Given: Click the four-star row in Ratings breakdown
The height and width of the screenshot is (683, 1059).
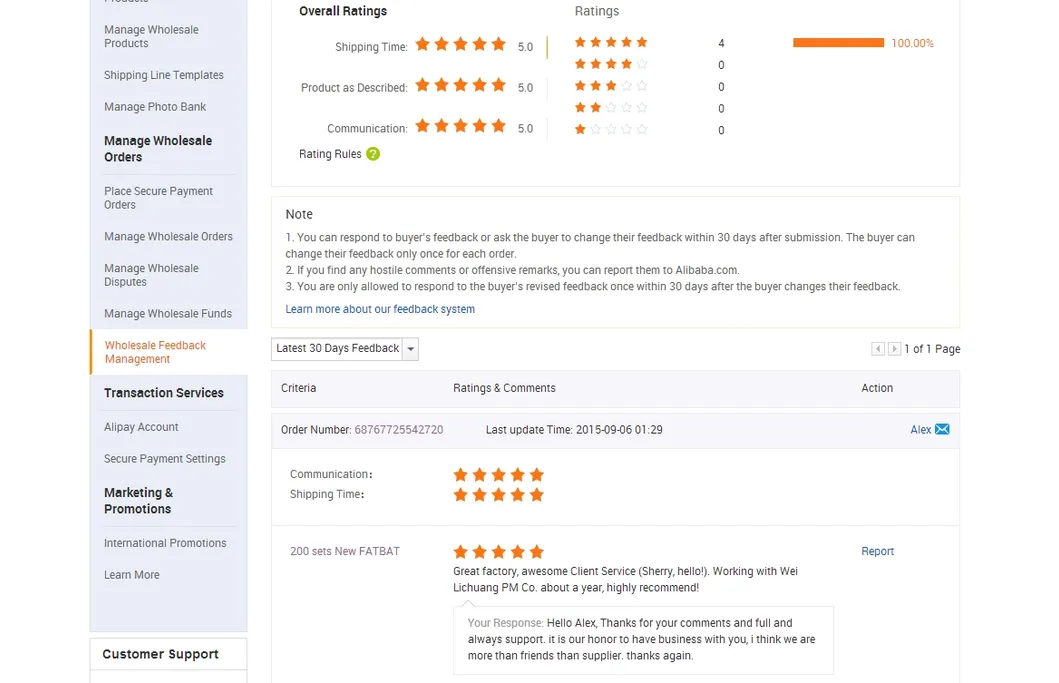Looking at the screenshot, I should point(611,65).
